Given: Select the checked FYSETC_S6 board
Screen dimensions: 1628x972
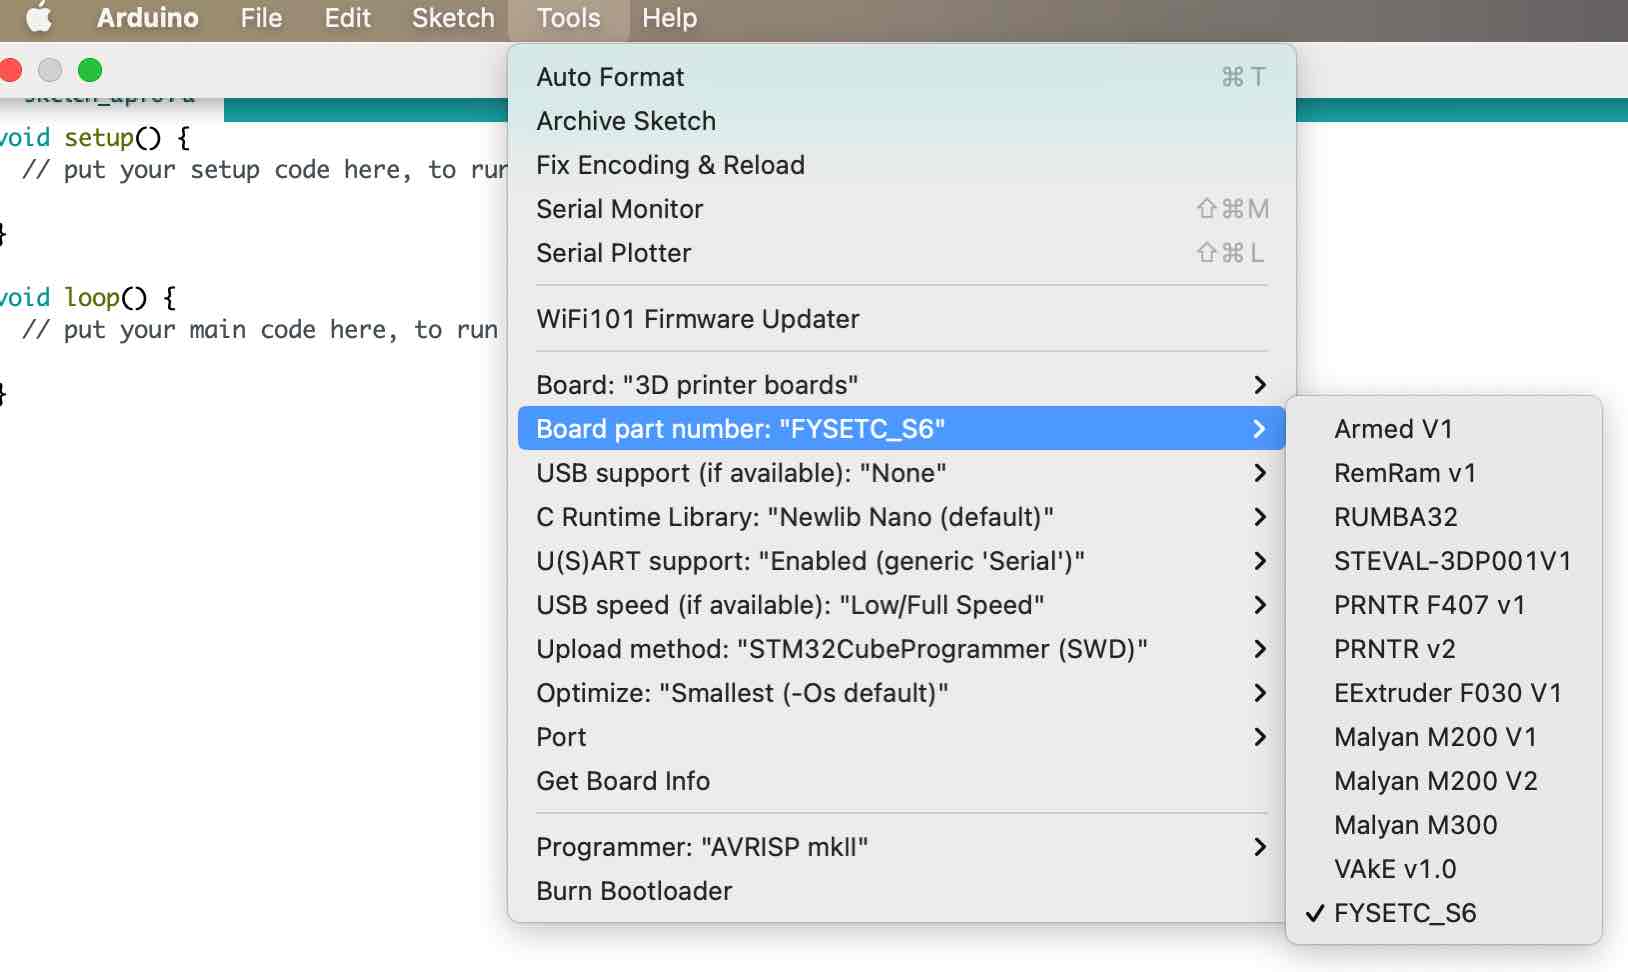Looking at the screenshot, I should [x=1444, y=913].
